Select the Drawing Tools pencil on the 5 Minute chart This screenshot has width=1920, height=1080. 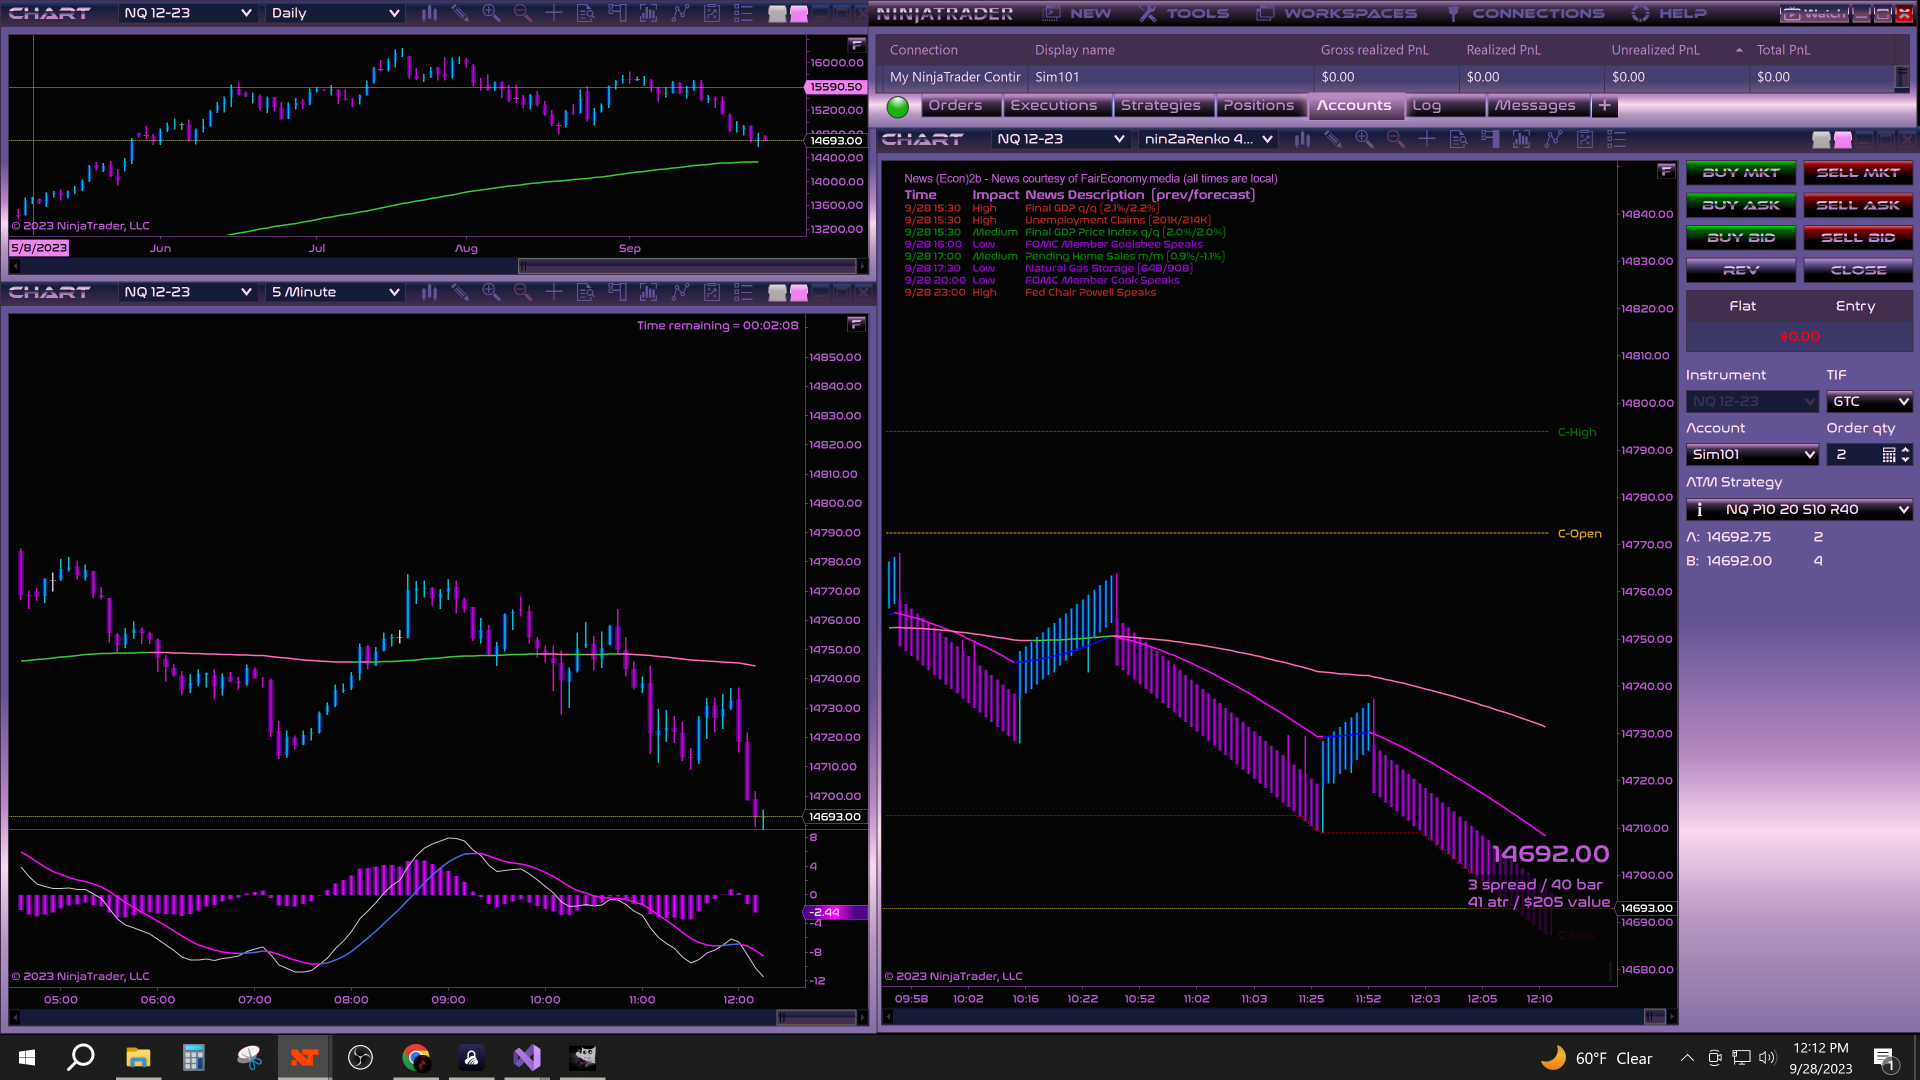click(x=460, y=292)
